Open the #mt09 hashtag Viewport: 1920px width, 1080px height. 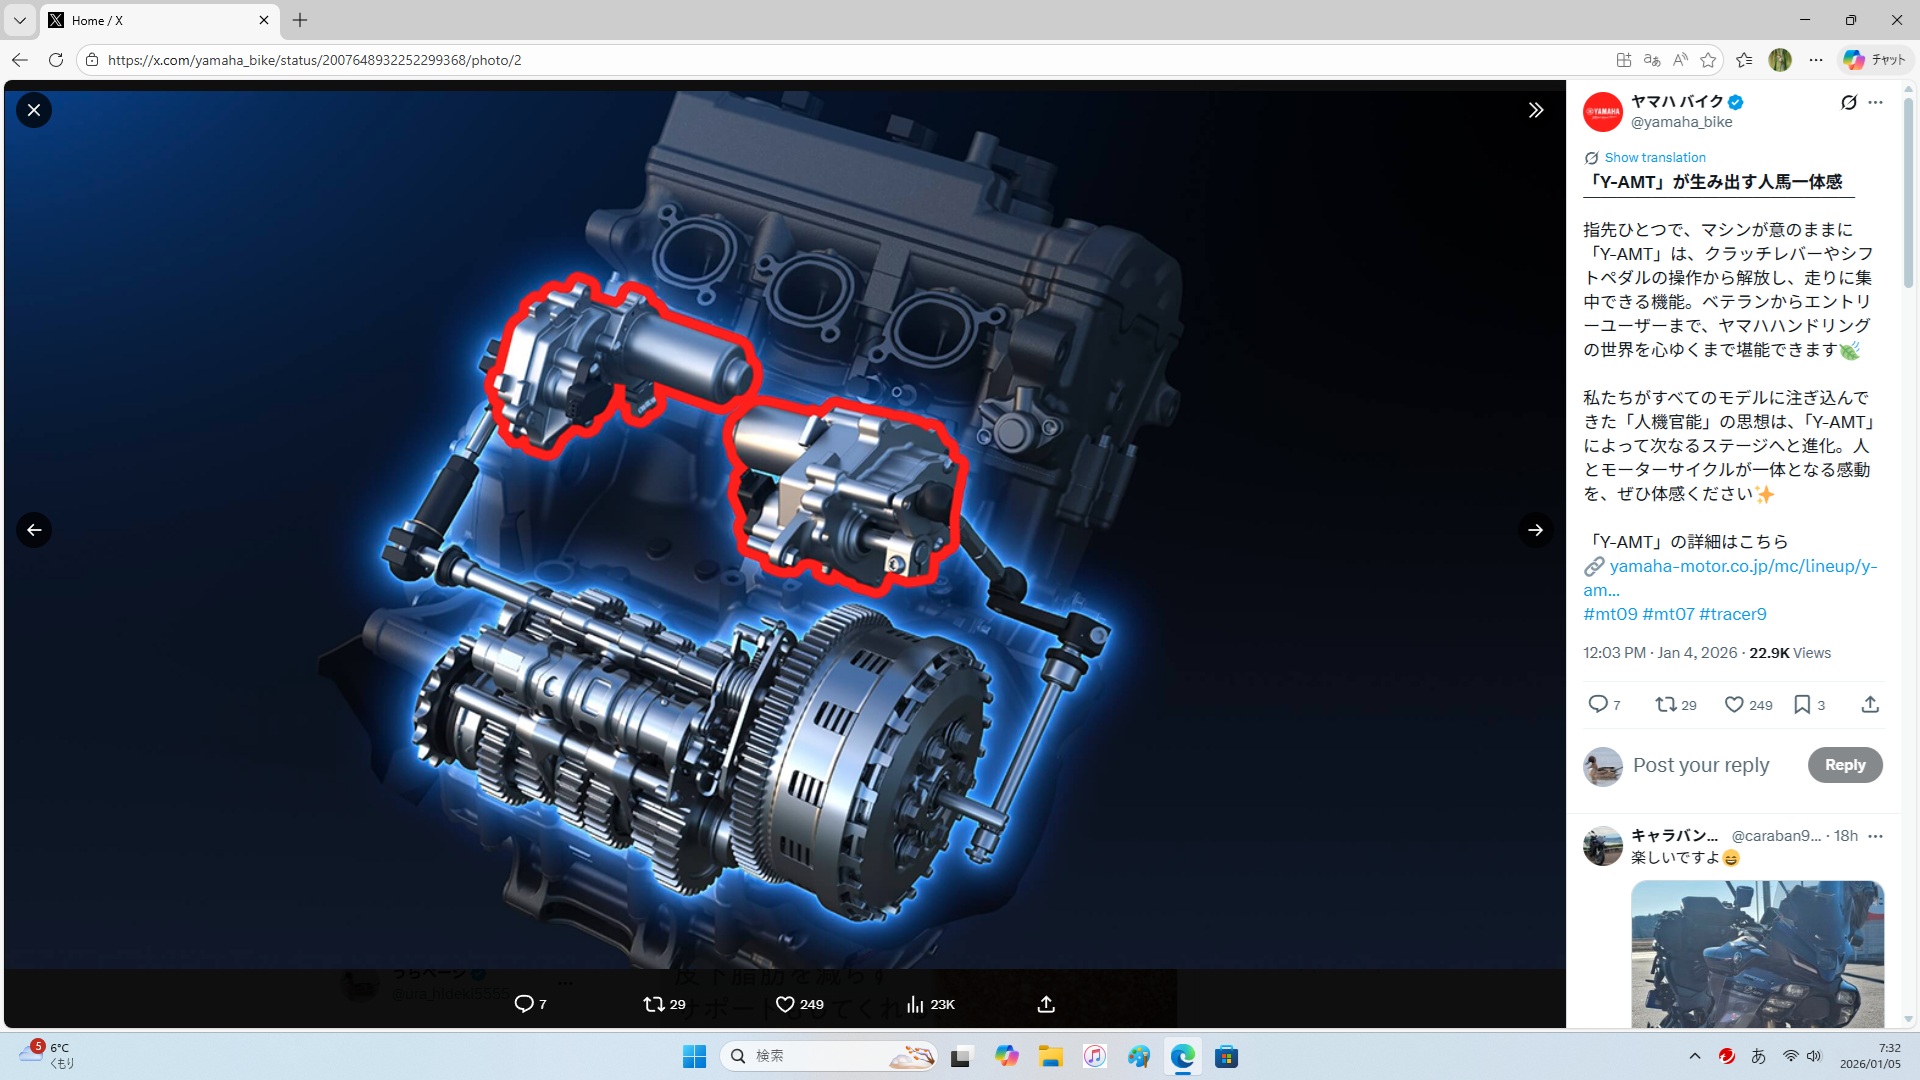(x=1610, y=614)
